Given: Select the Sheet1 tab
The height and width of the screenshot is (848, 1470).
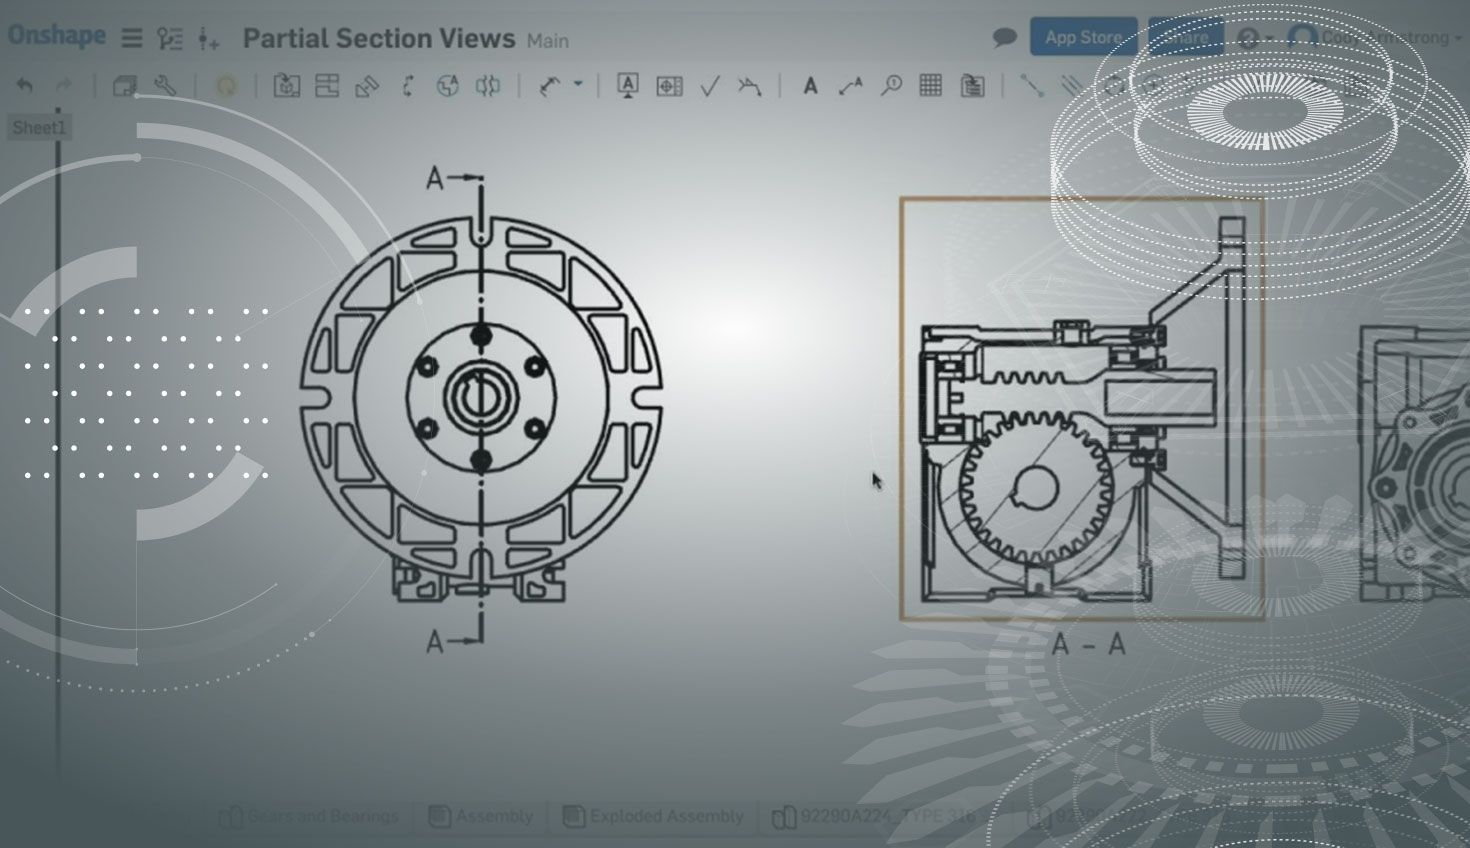Looking at the screenshot, I should point(39,128).
